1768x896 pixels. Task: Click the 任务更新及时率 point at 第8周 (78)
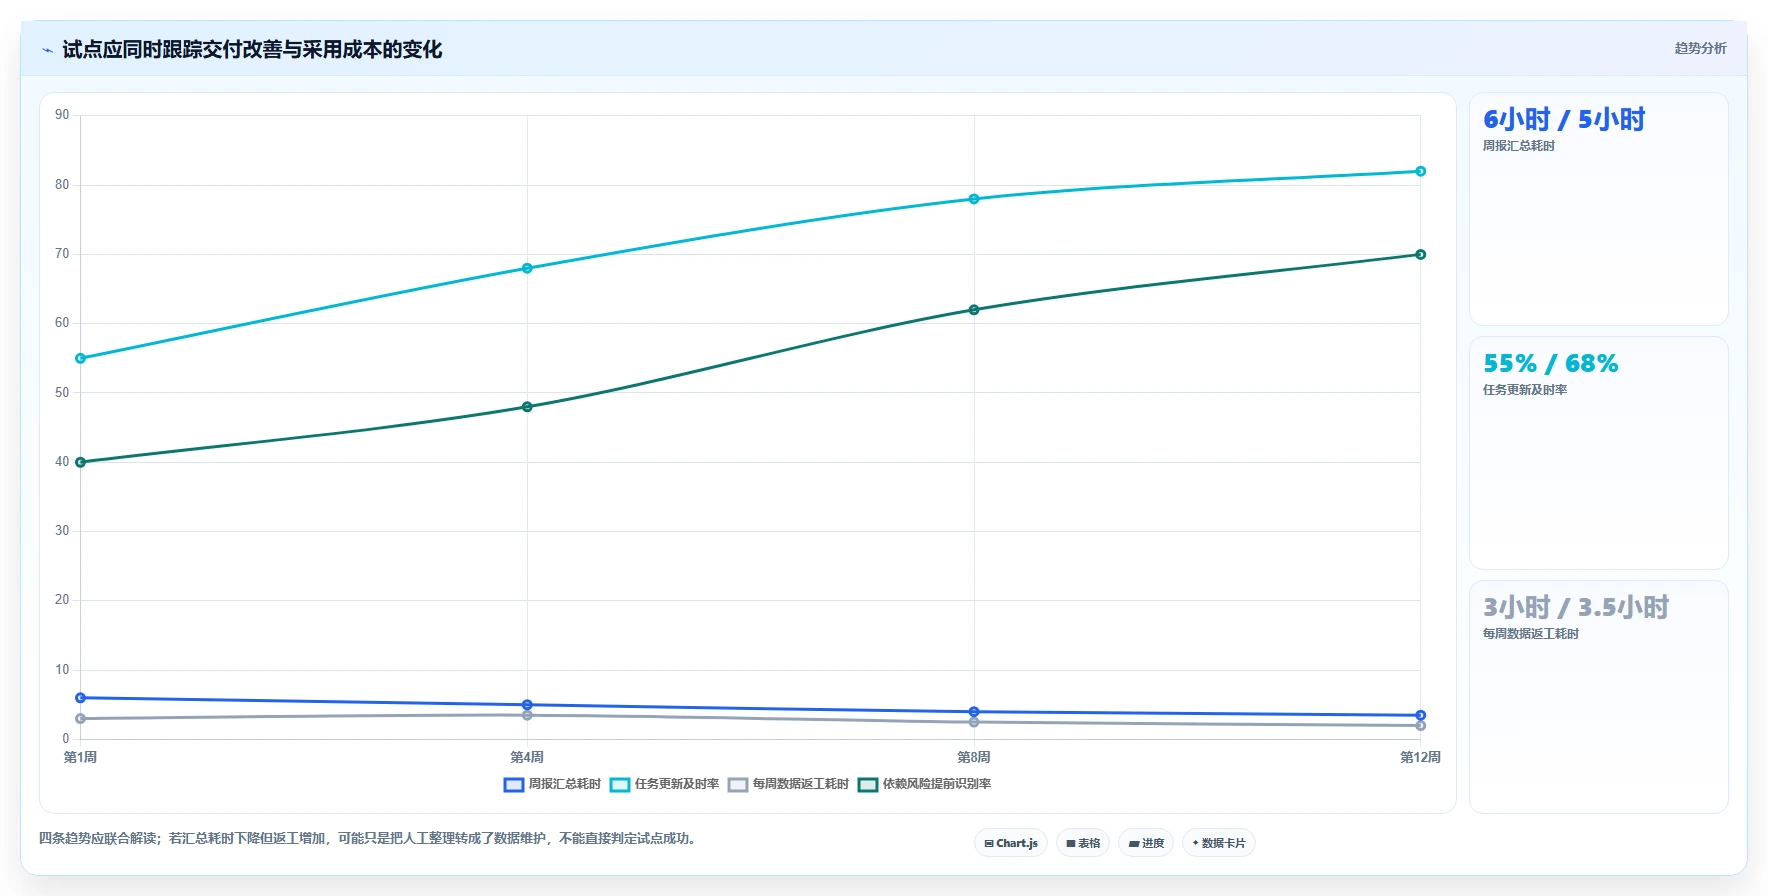[974, 199]
